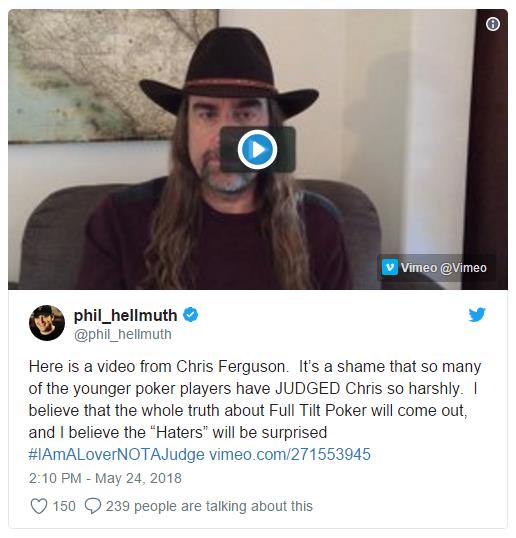Open phil_hellmuth's profile avatar
Viewport: 516px width, 538px height.
click(x=47, y=323)
